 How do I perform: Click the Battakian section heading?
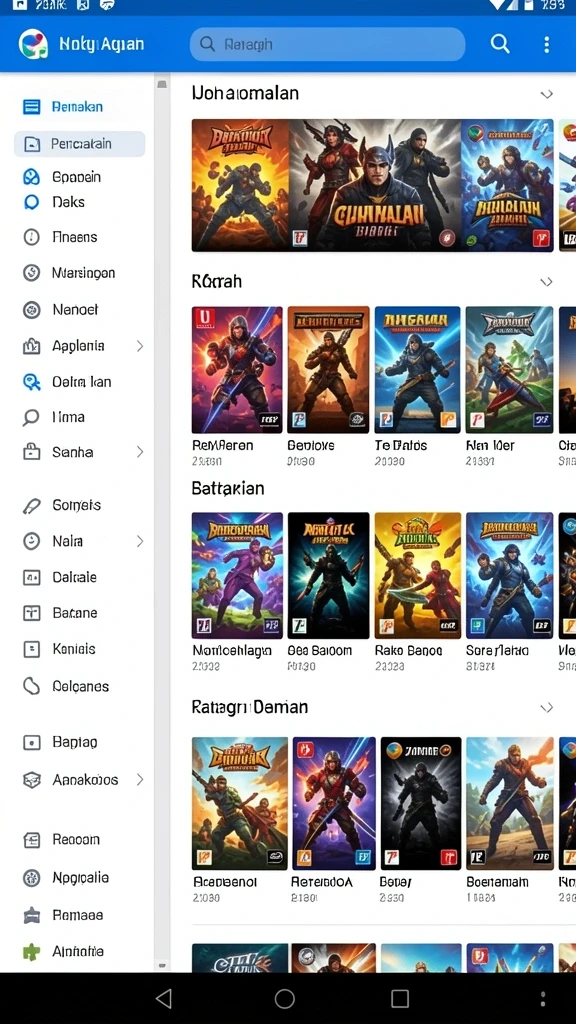(227, 488)
